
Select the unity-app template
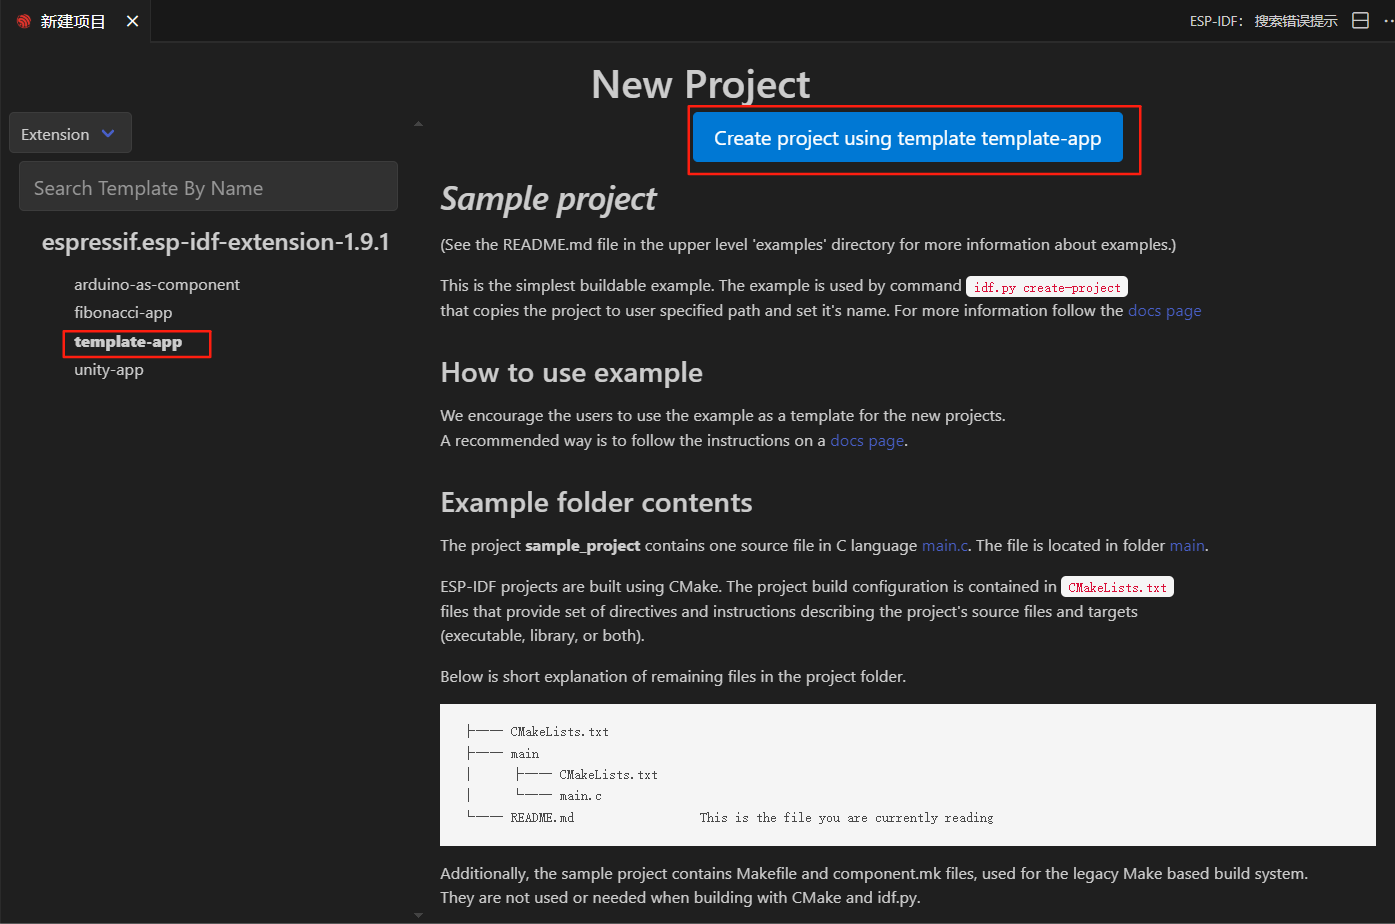(109, 370)
